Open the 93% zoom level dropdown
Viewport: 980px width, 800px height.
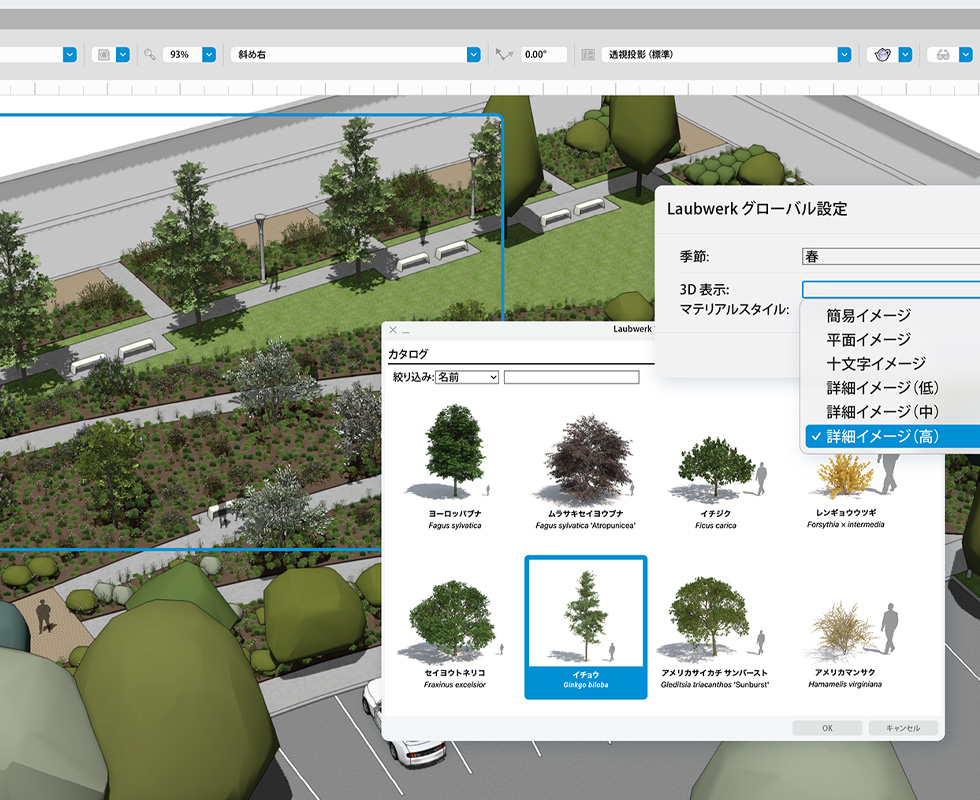(x=209, y=55)
